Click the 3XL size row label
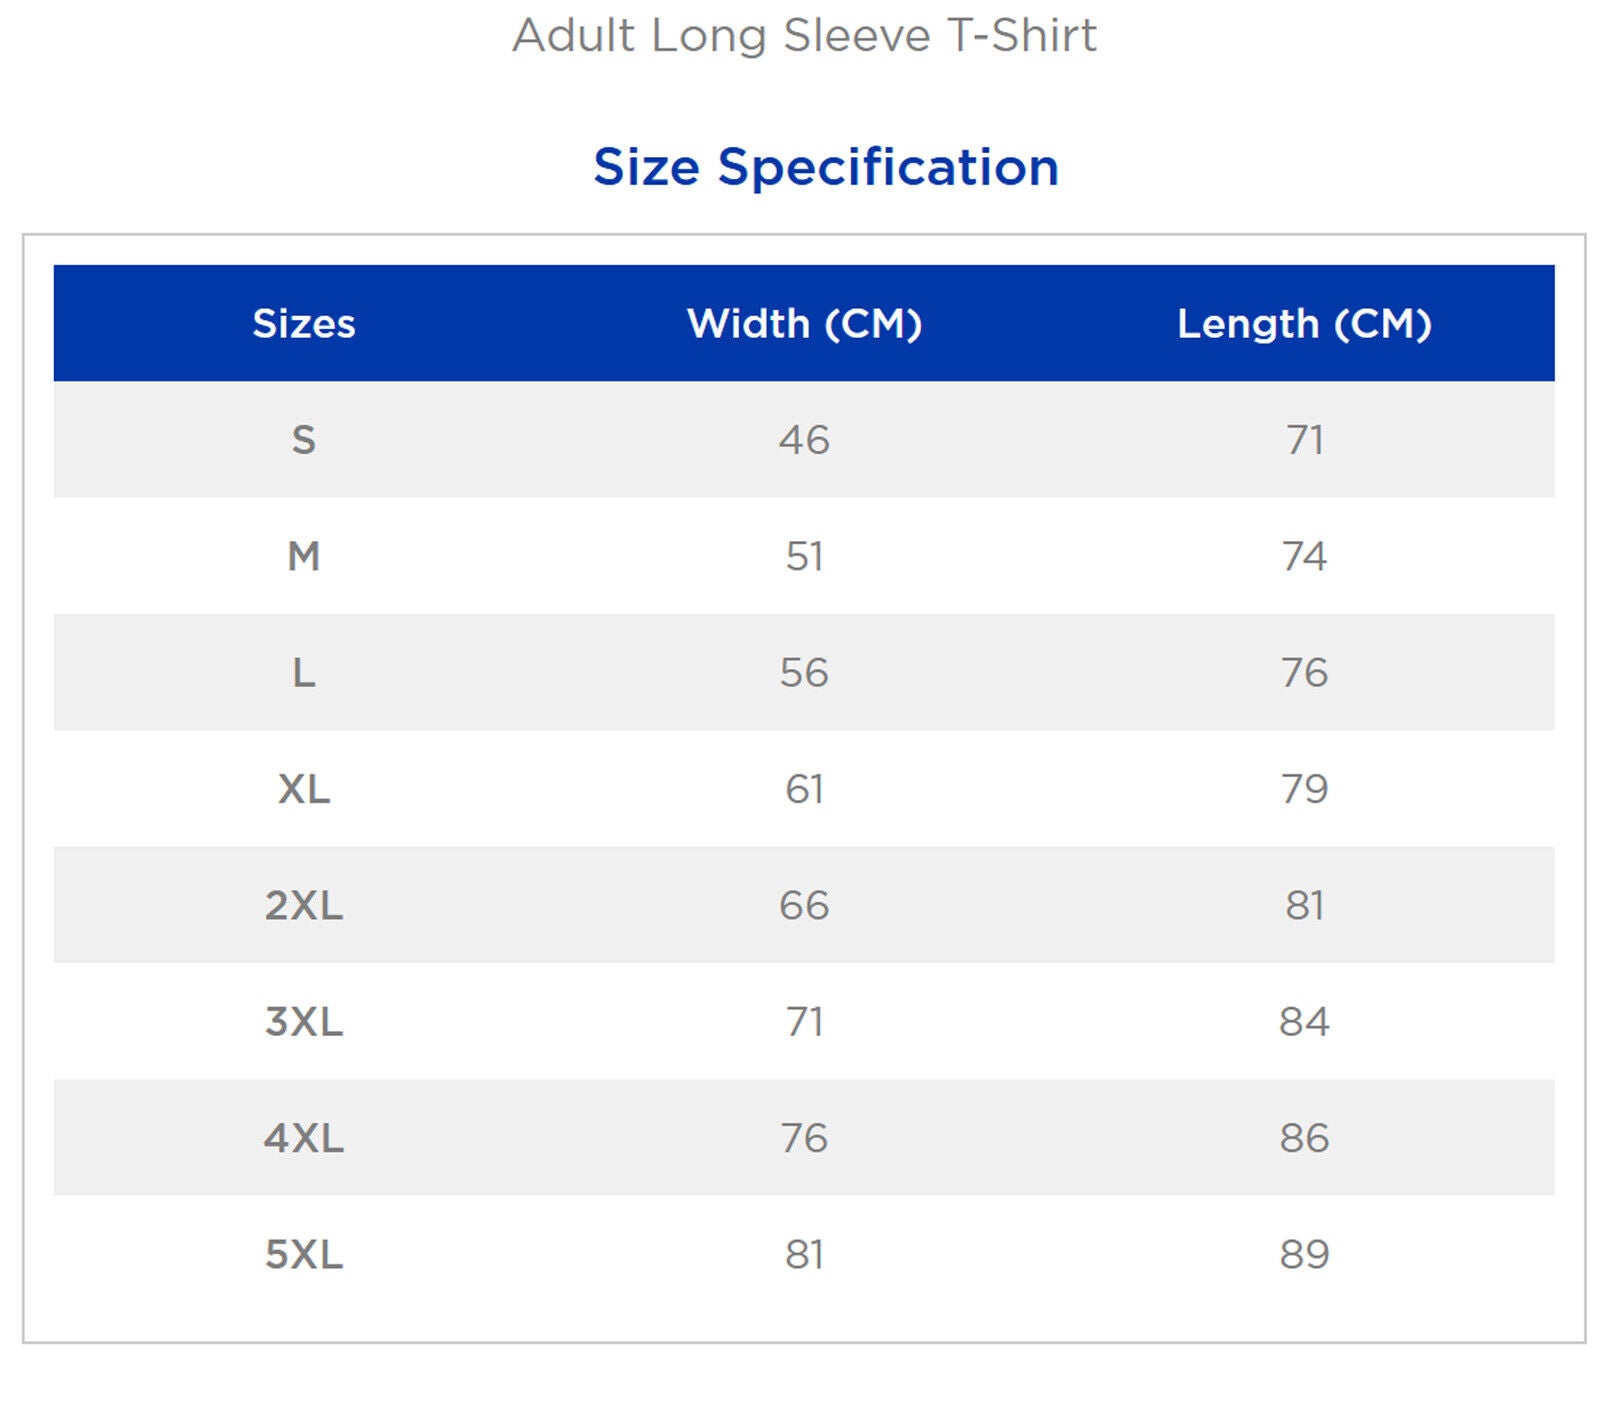This screenshot has height=1414, width=1600. (304, 1022)
